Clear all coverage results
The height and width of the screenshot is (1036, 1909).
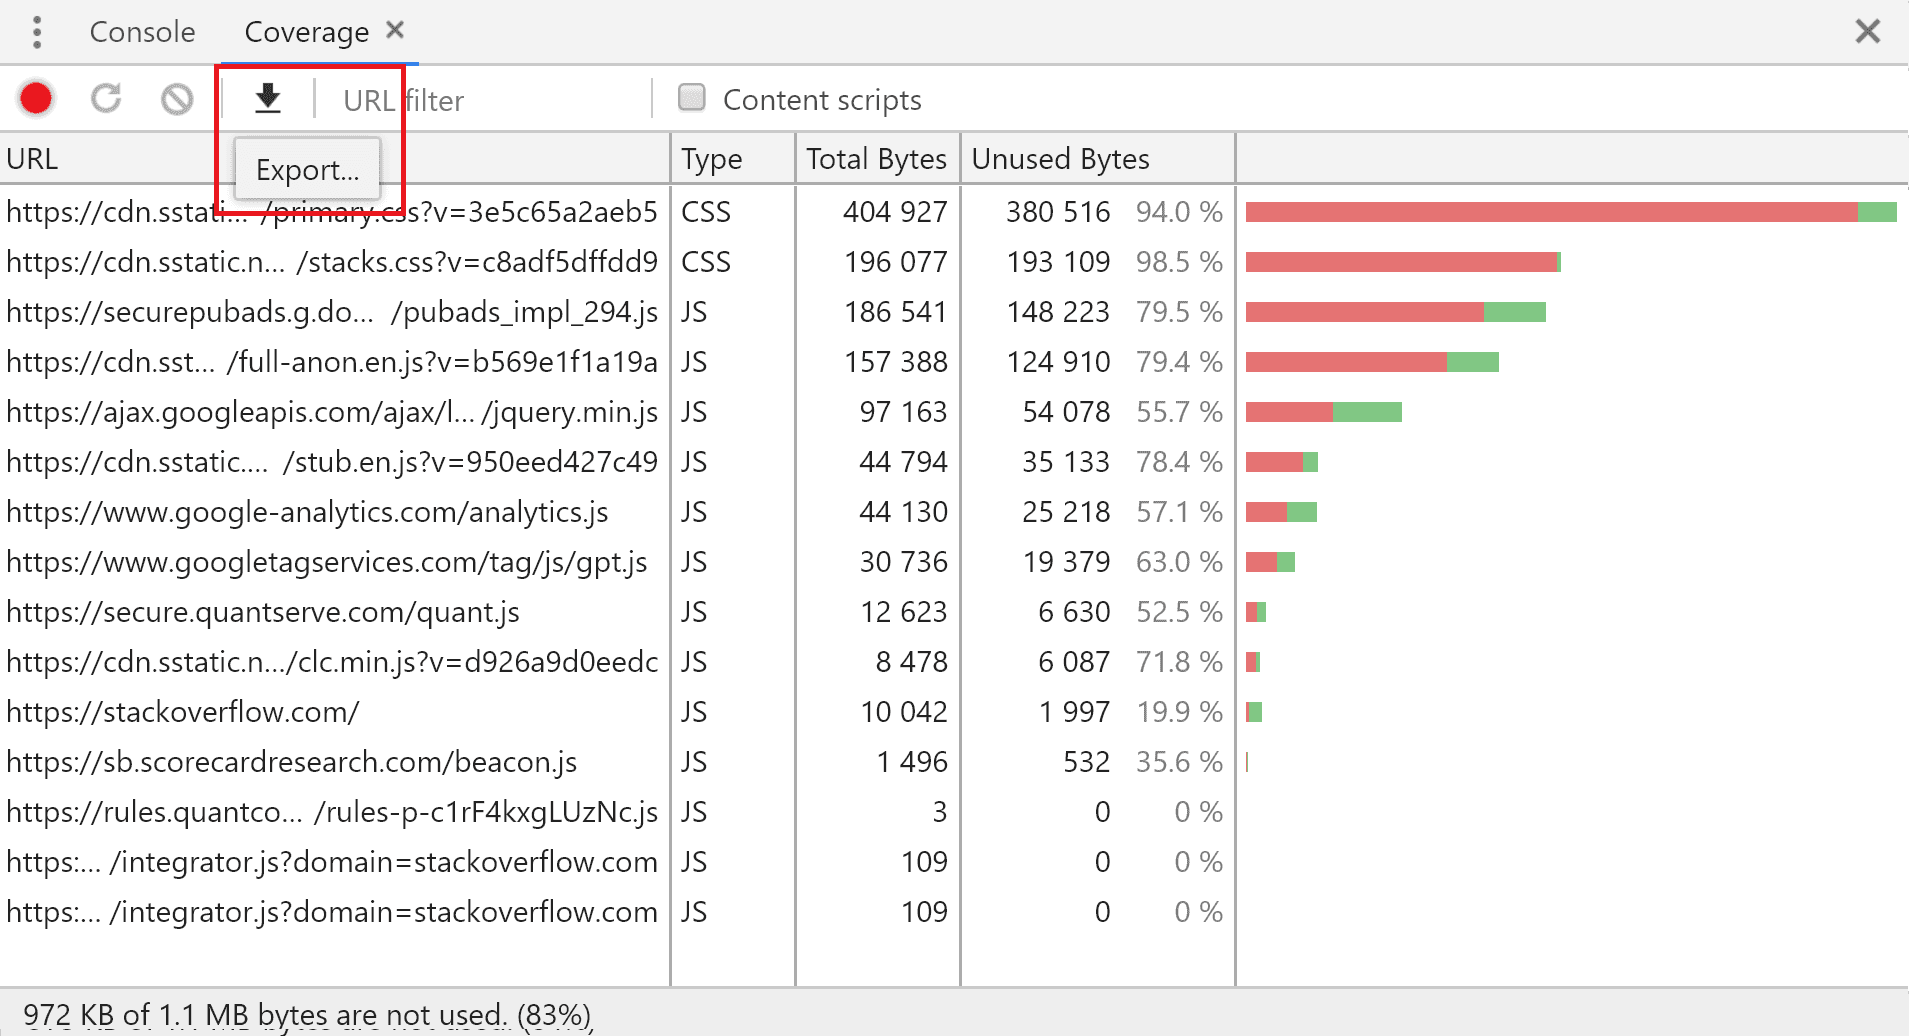click(177, 99)
